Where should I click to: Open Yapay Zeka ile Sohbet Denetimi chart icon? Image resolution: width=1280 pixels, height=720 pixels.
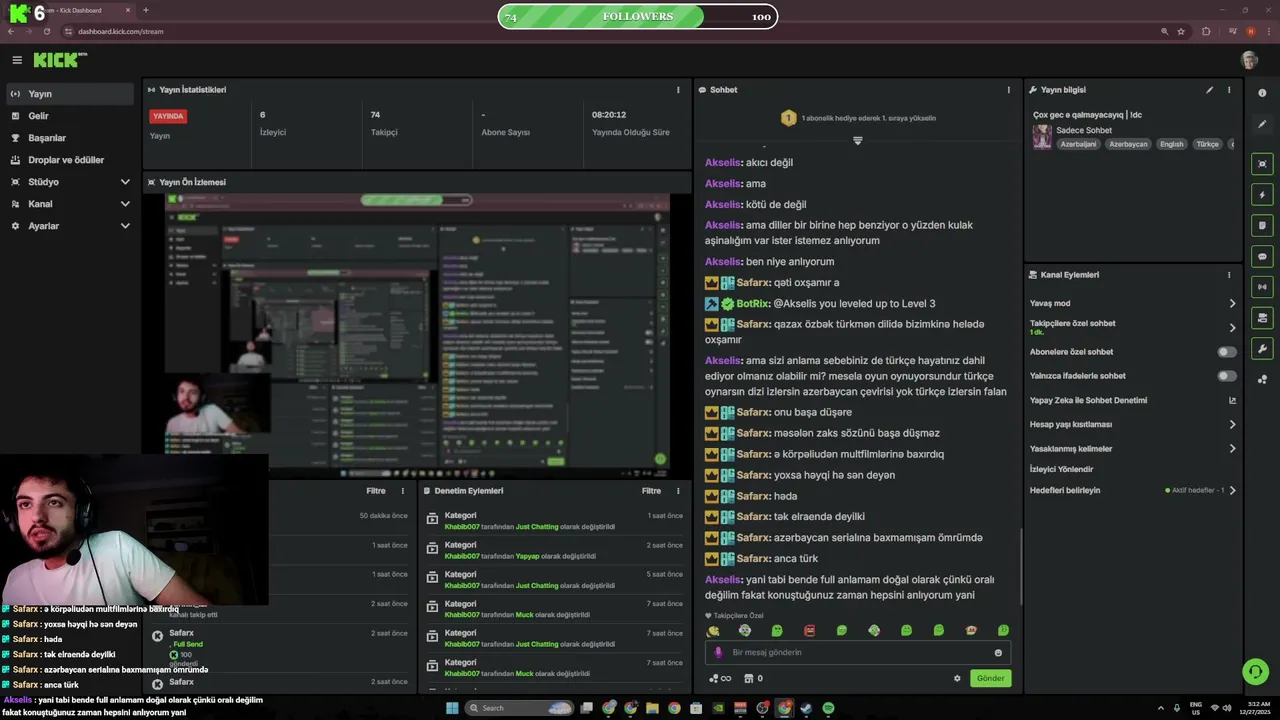point(1232,400)
